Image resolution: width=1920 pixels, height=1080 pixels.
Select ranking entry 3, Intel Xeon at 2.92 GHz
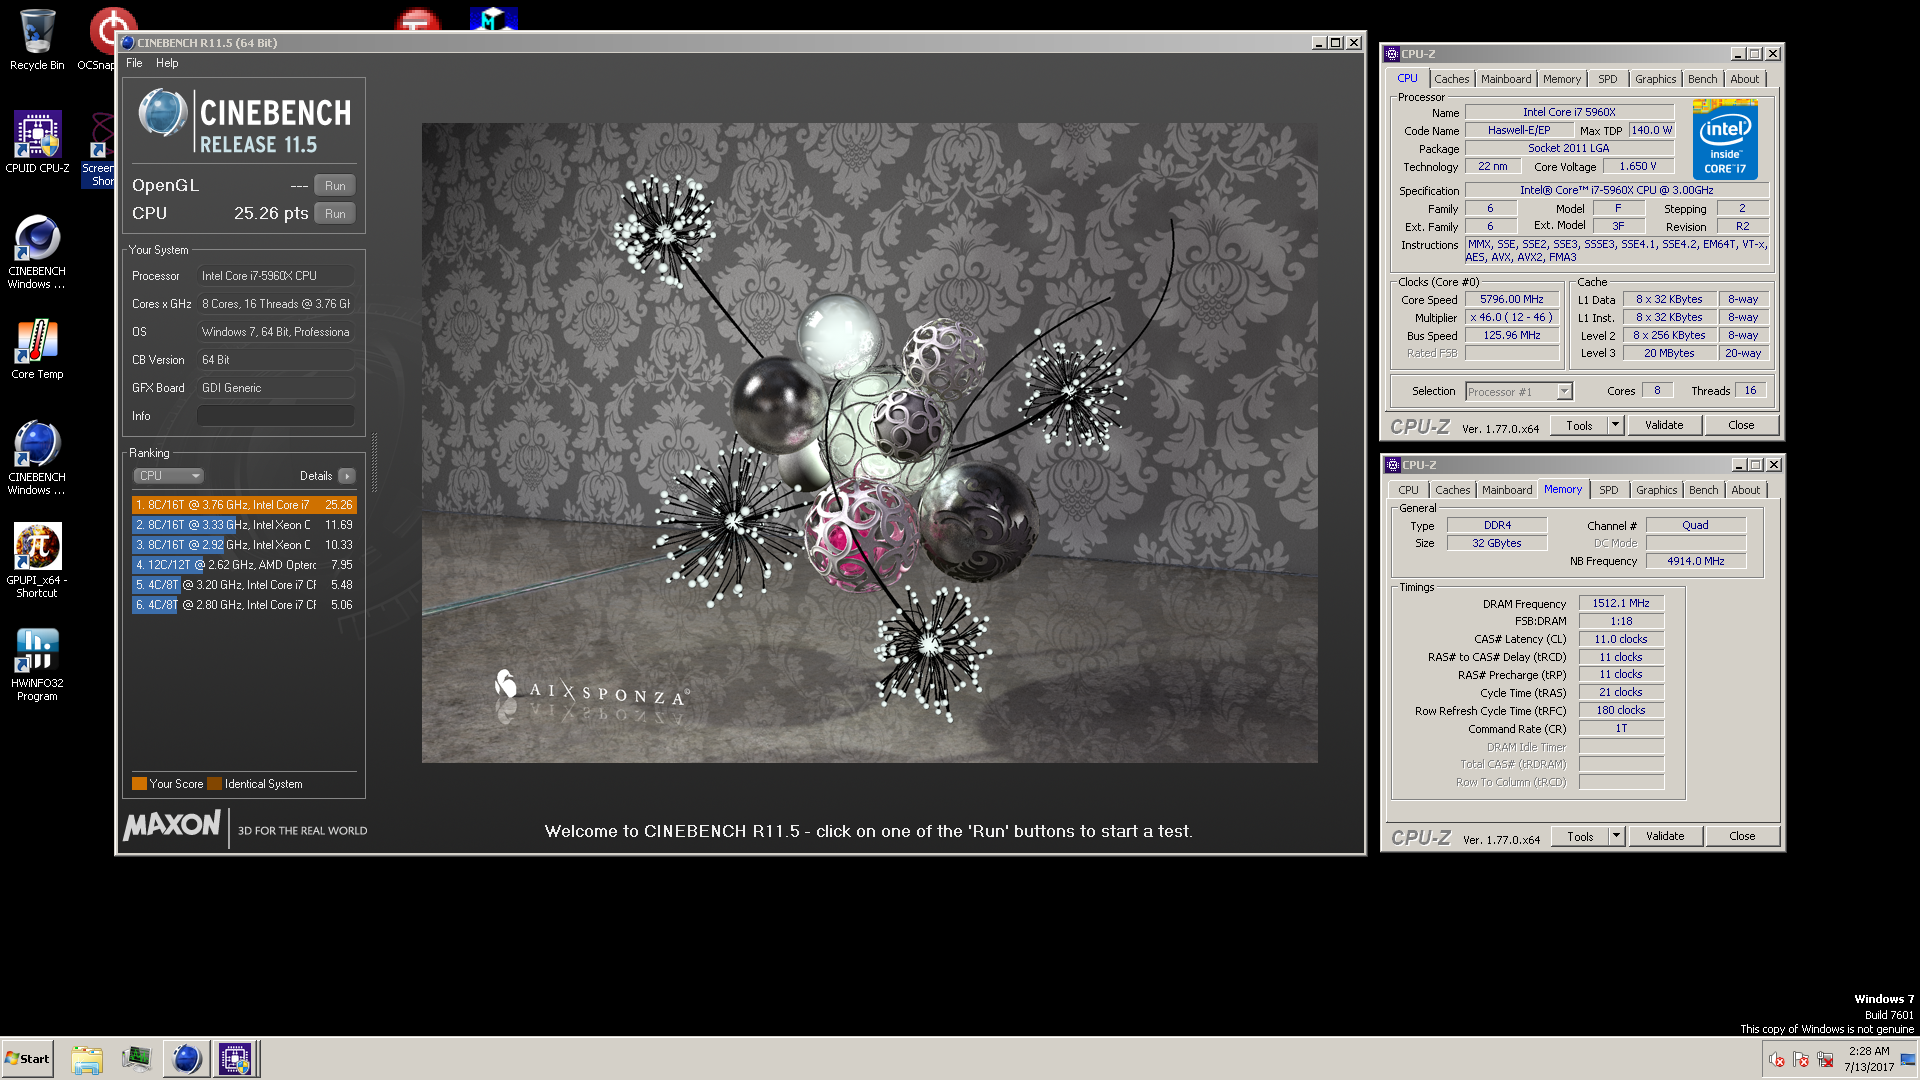pos(244,545)
